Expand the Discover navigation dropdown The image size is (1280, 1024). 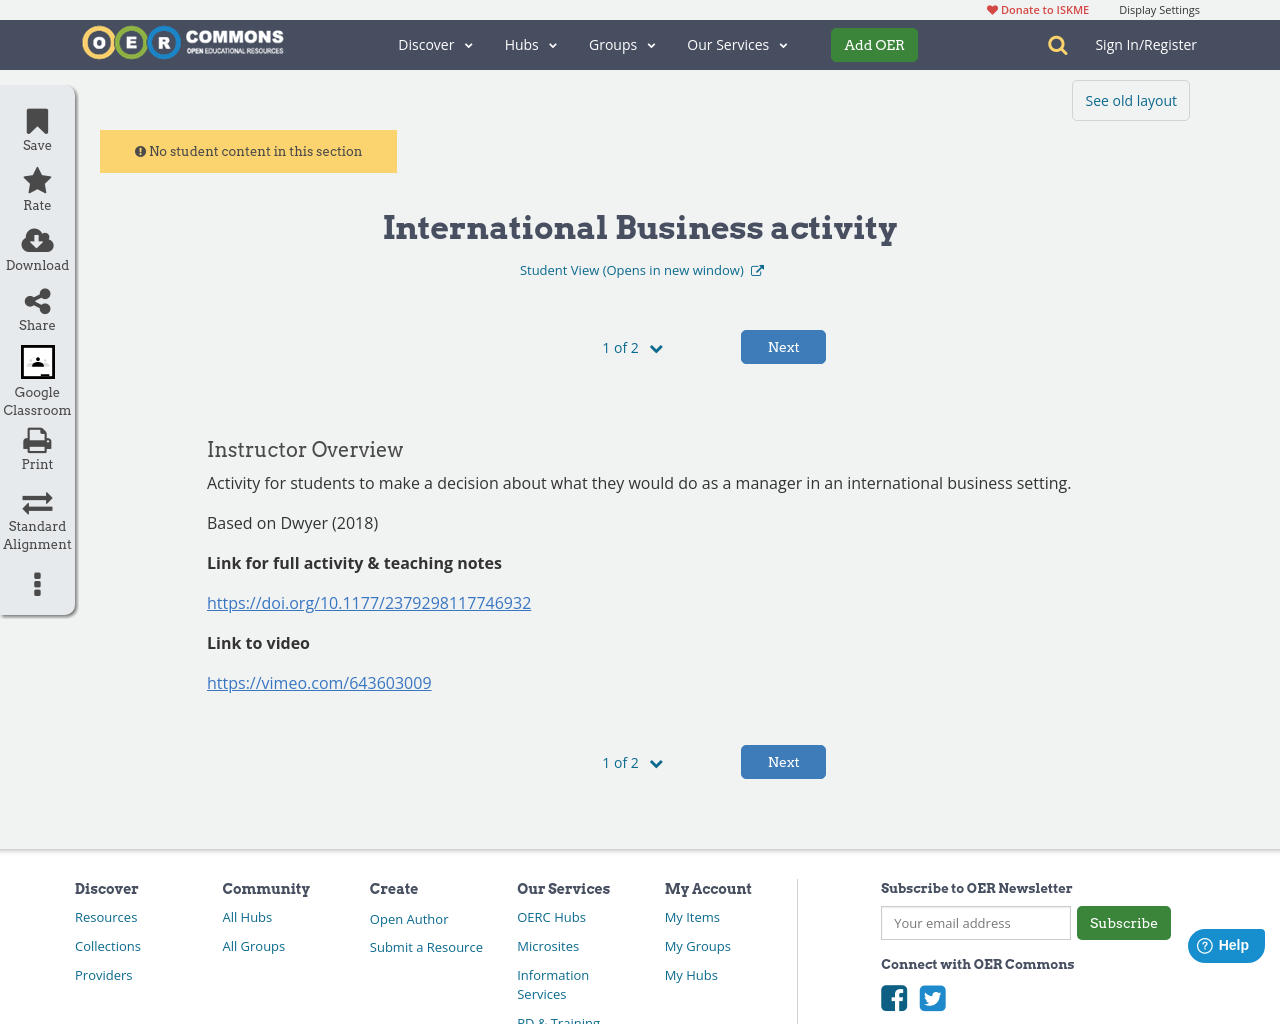click(x=434, y=44)
